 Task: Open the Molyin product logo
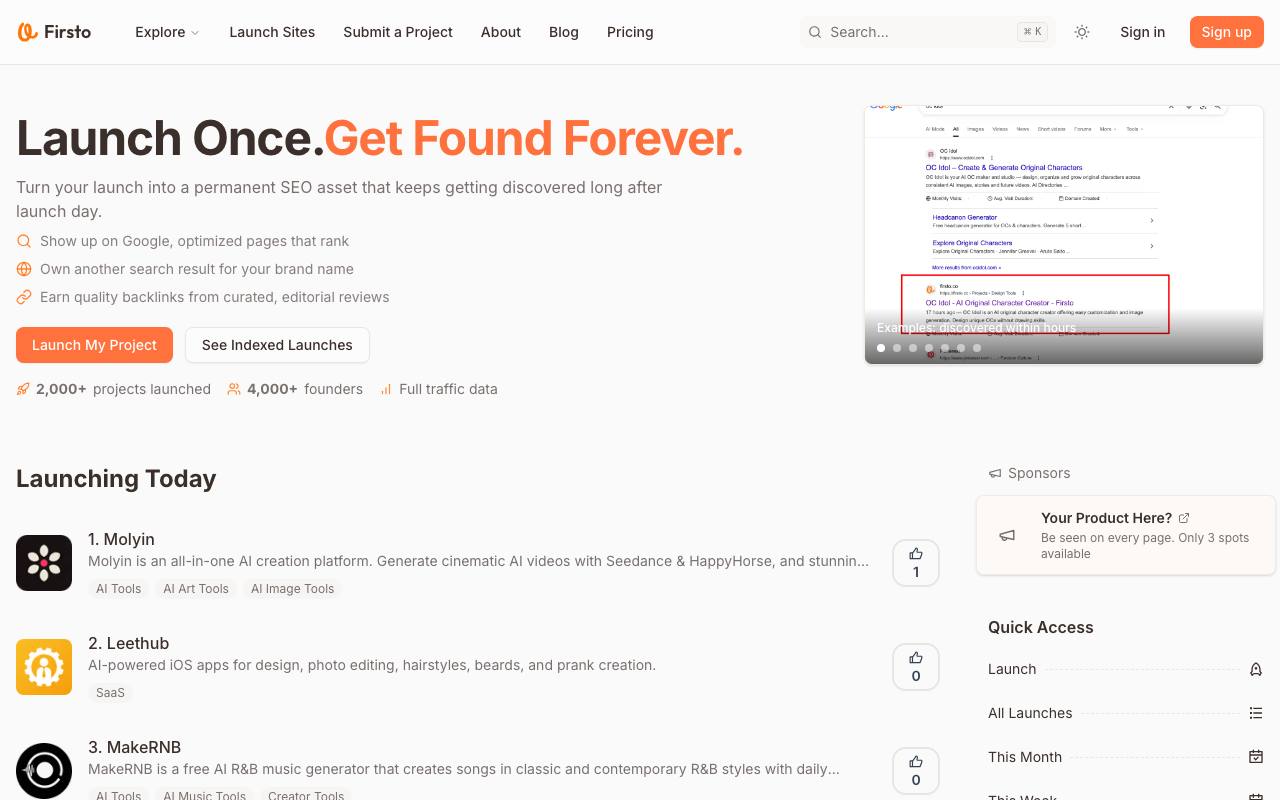coord(44,563)
